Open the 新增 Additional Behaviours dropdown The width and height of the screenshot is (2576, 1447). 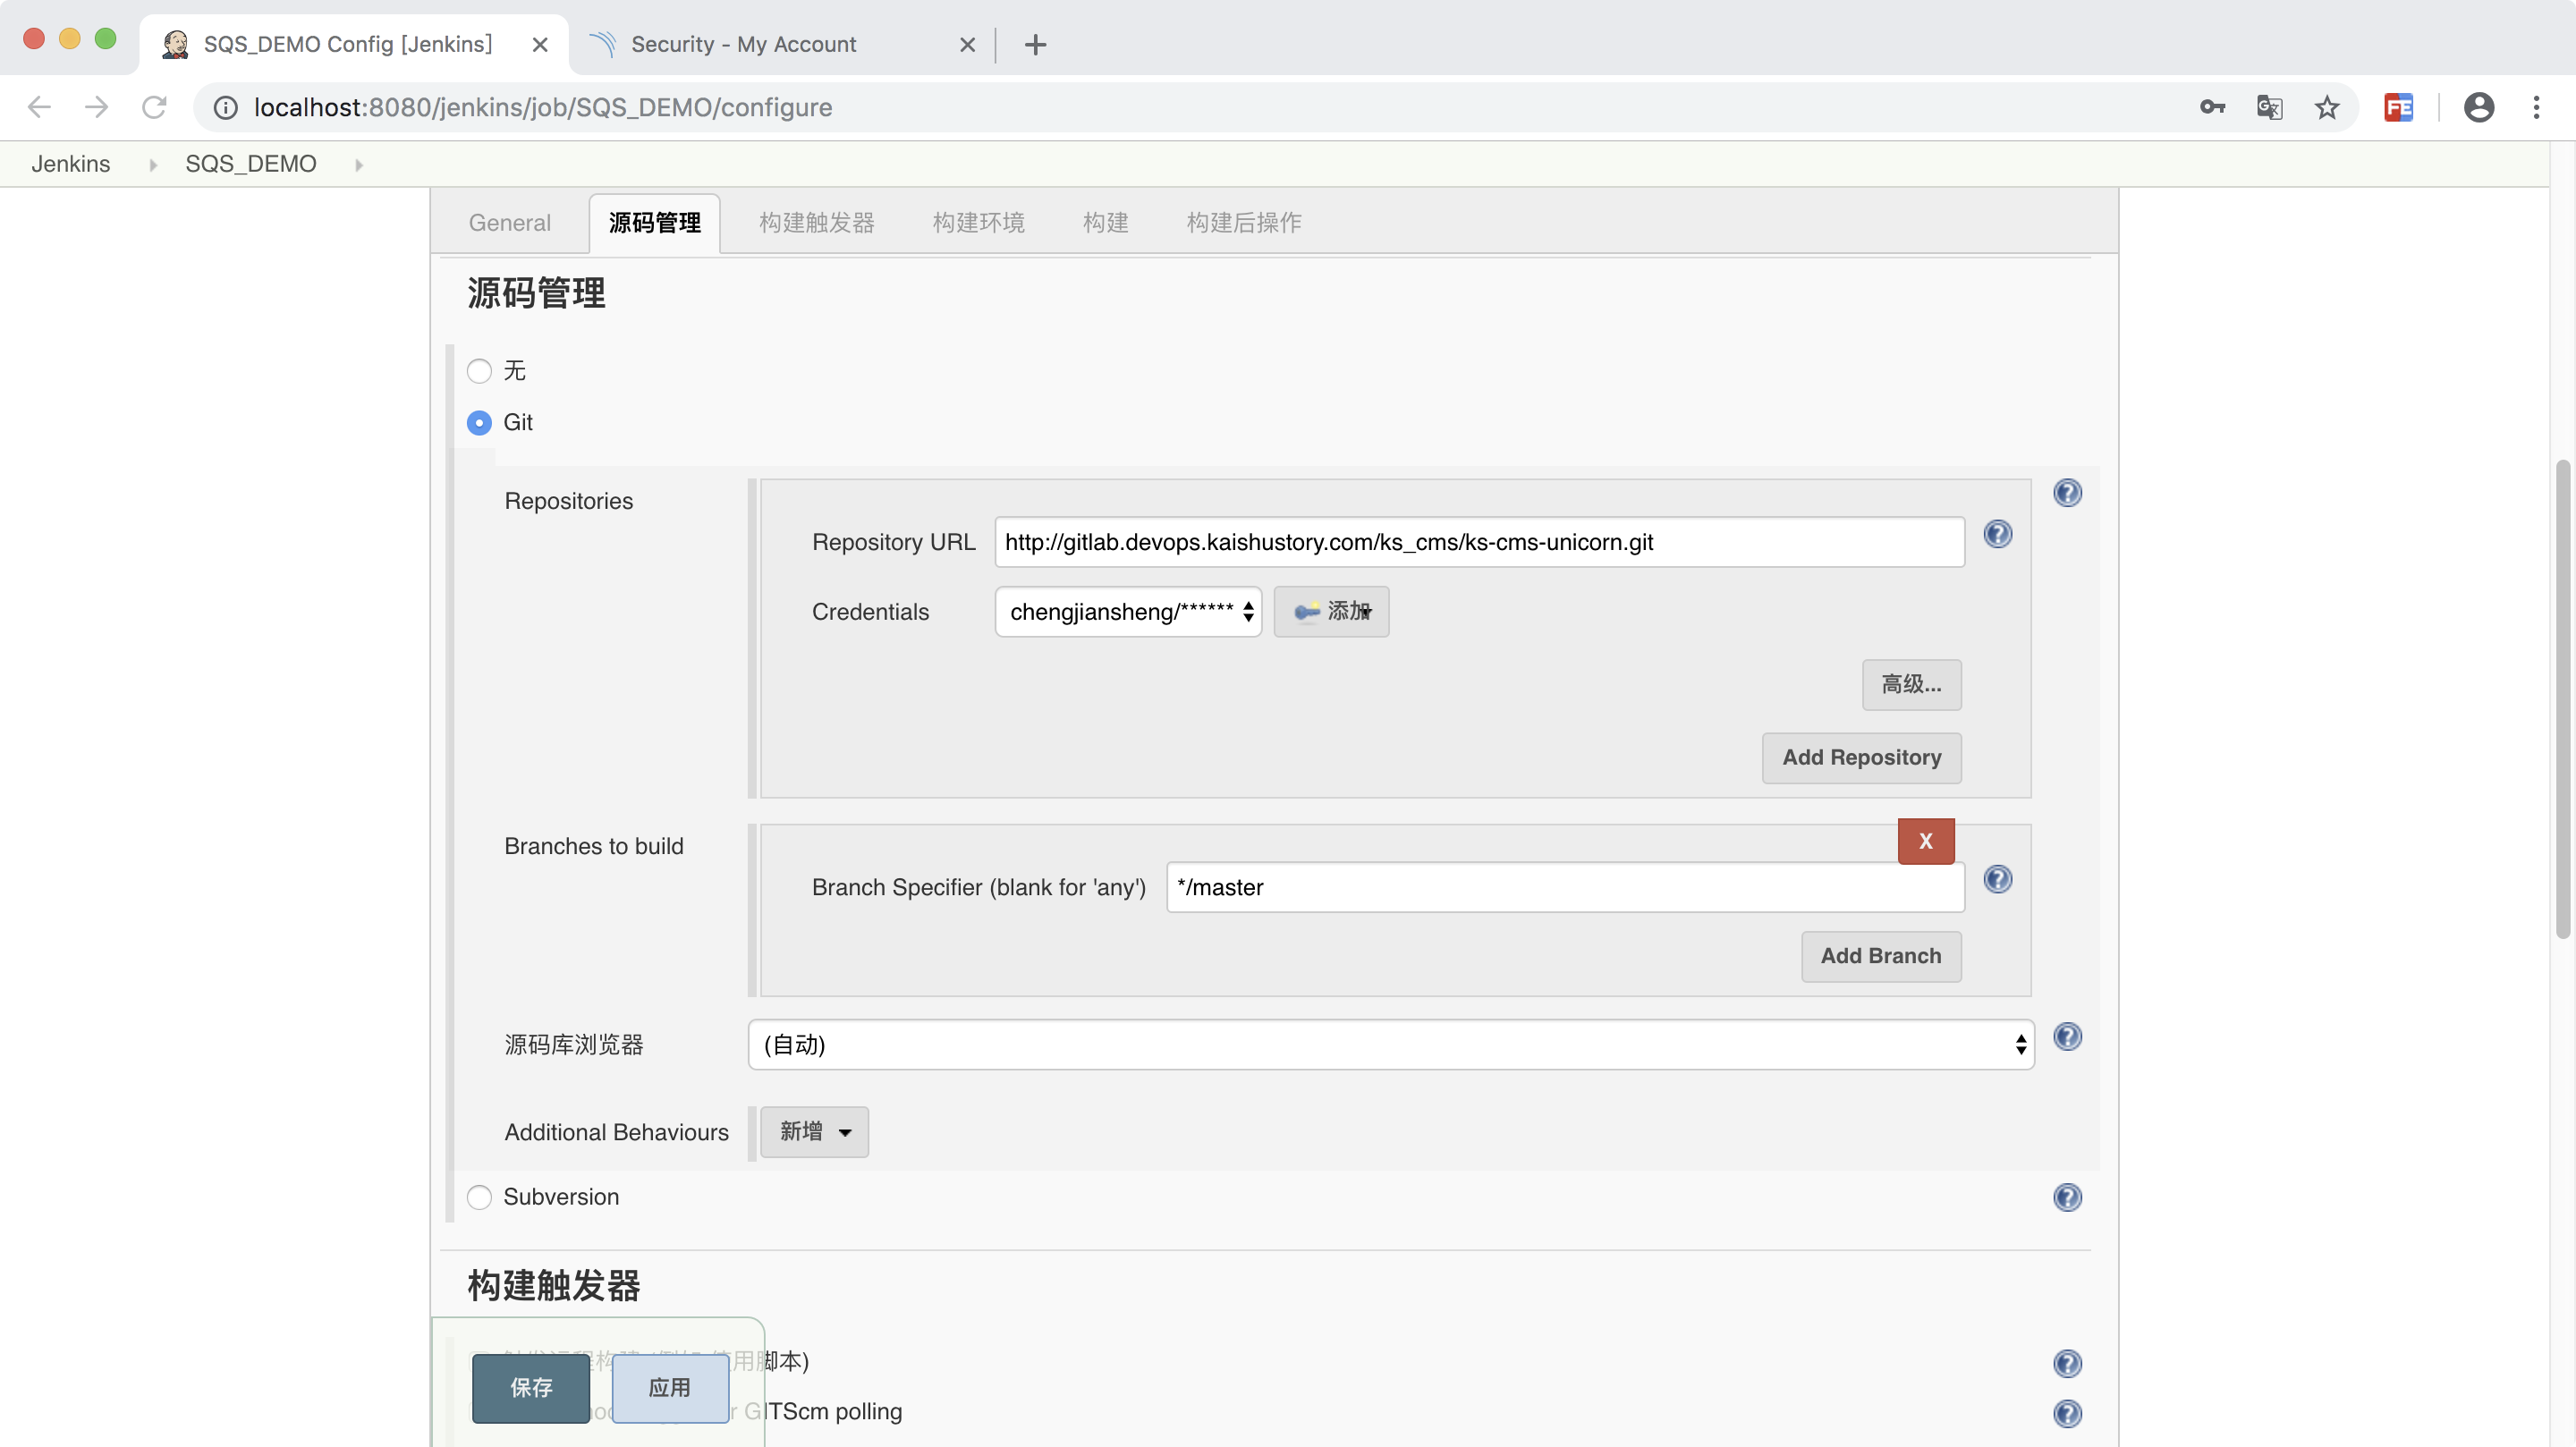814,1132
